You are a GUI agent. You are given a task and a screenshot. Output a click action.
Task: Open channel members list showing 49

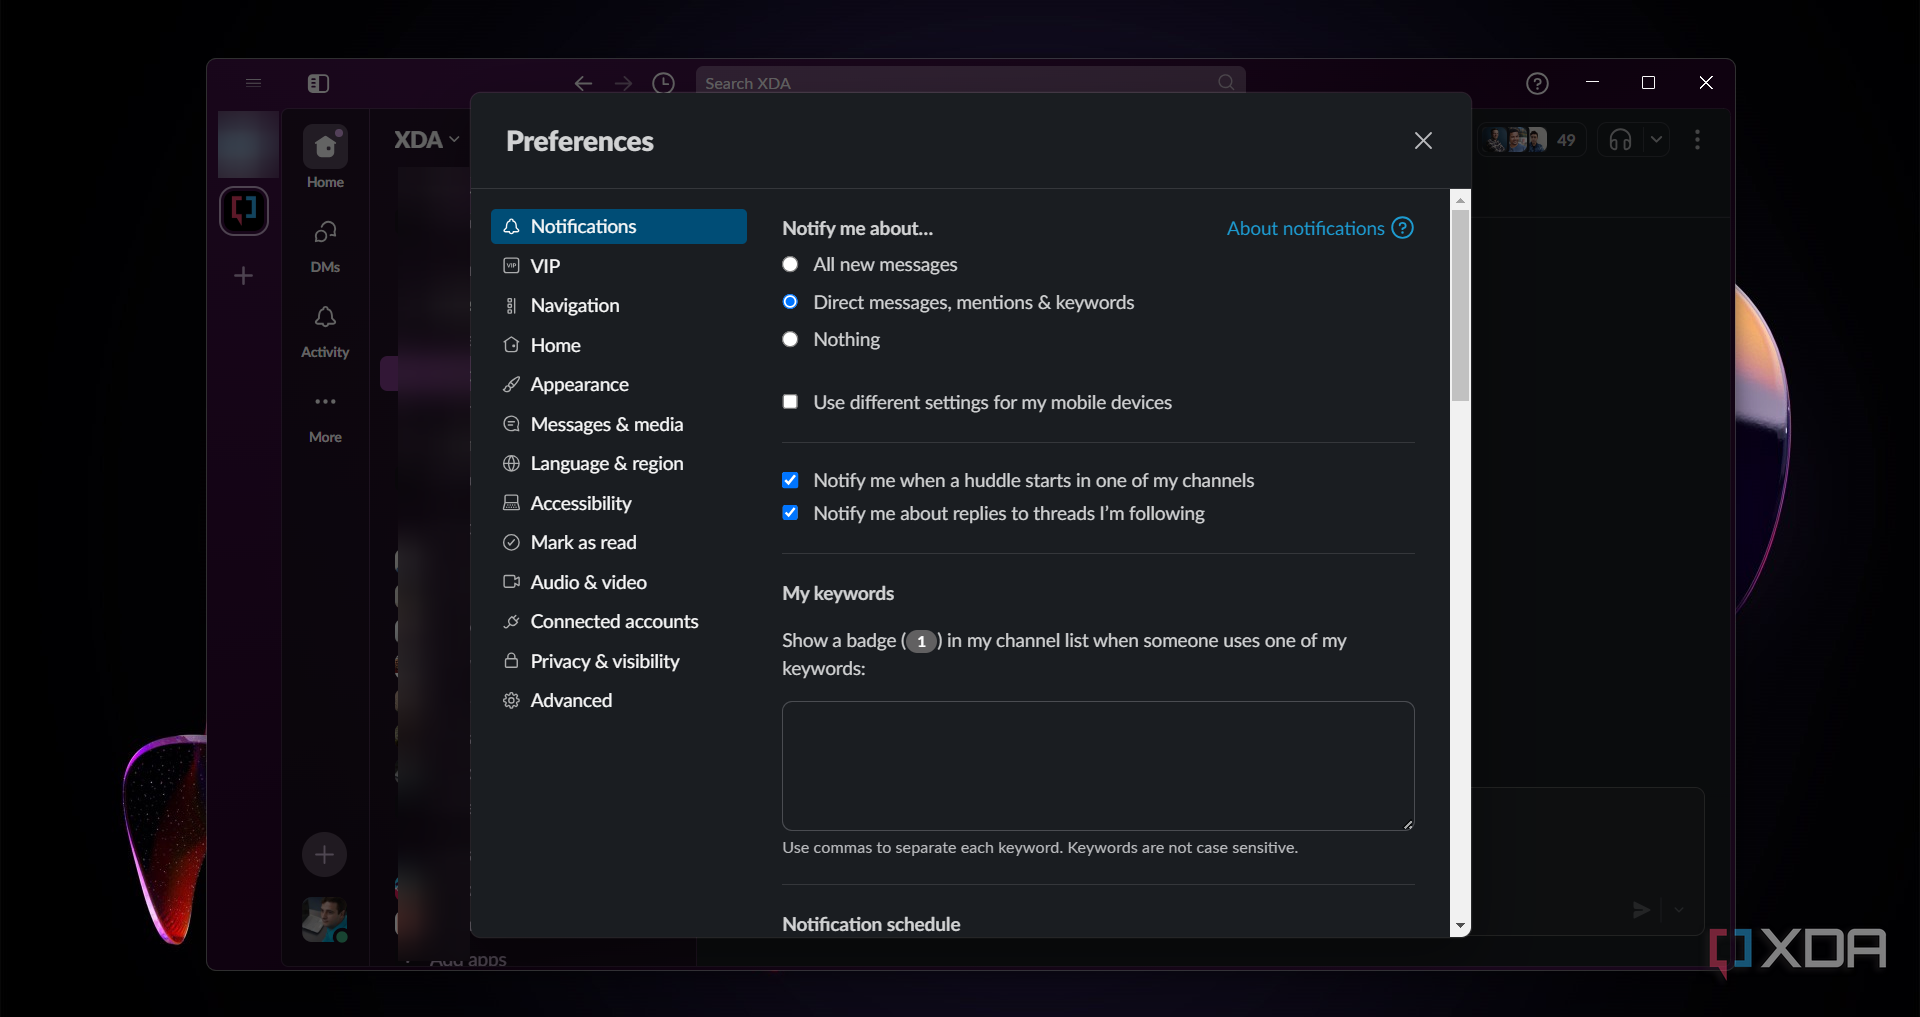point(1531,140)
